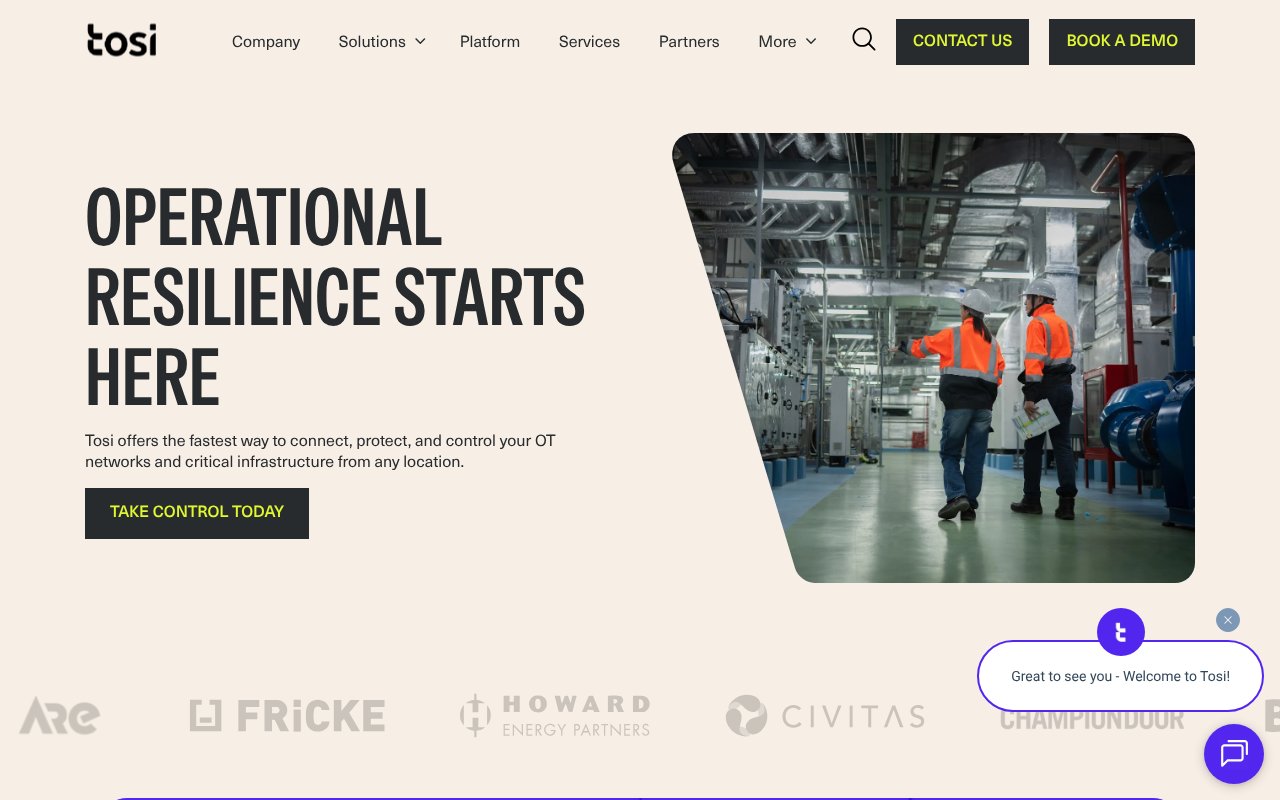1280x800 pixels.
Task: Click the chevron next to Solutions
Action: click(420, 41)
